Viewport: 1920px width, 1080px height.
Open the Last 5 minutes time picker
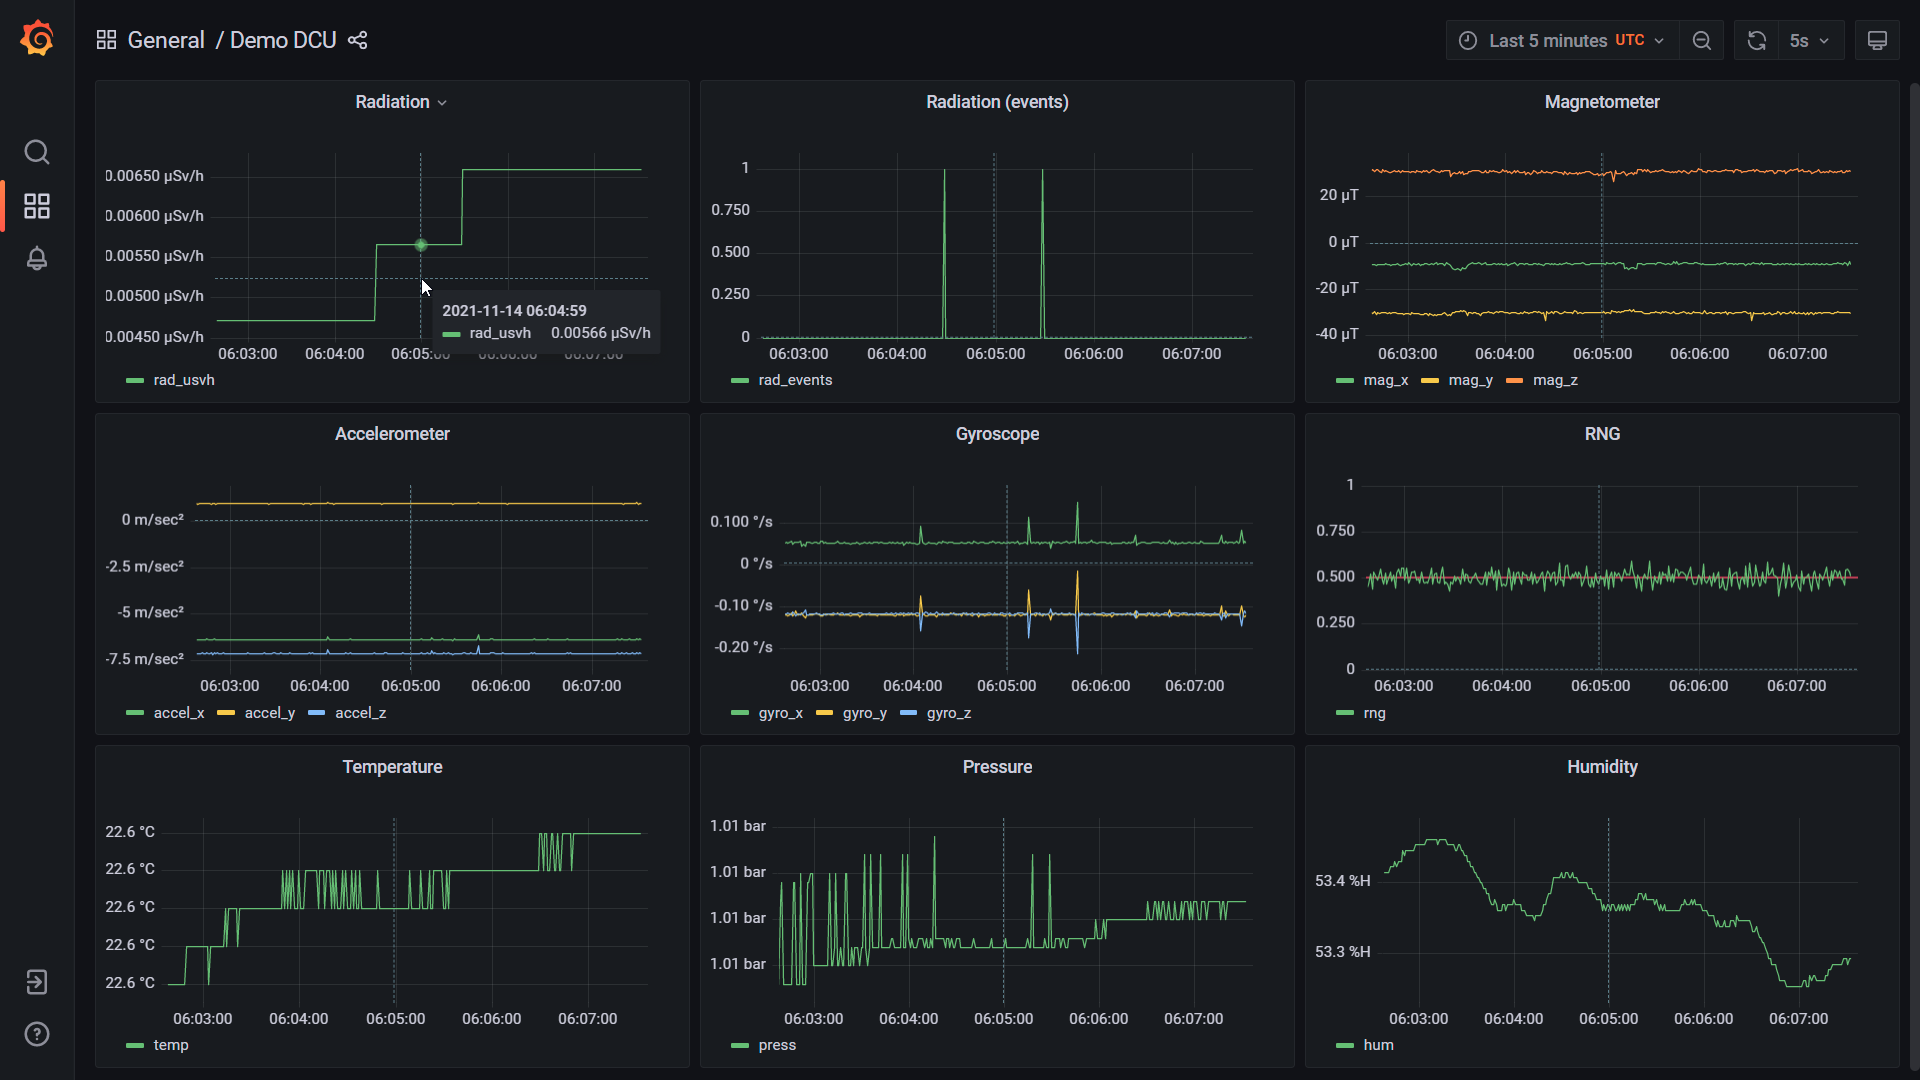point(1561,40)
